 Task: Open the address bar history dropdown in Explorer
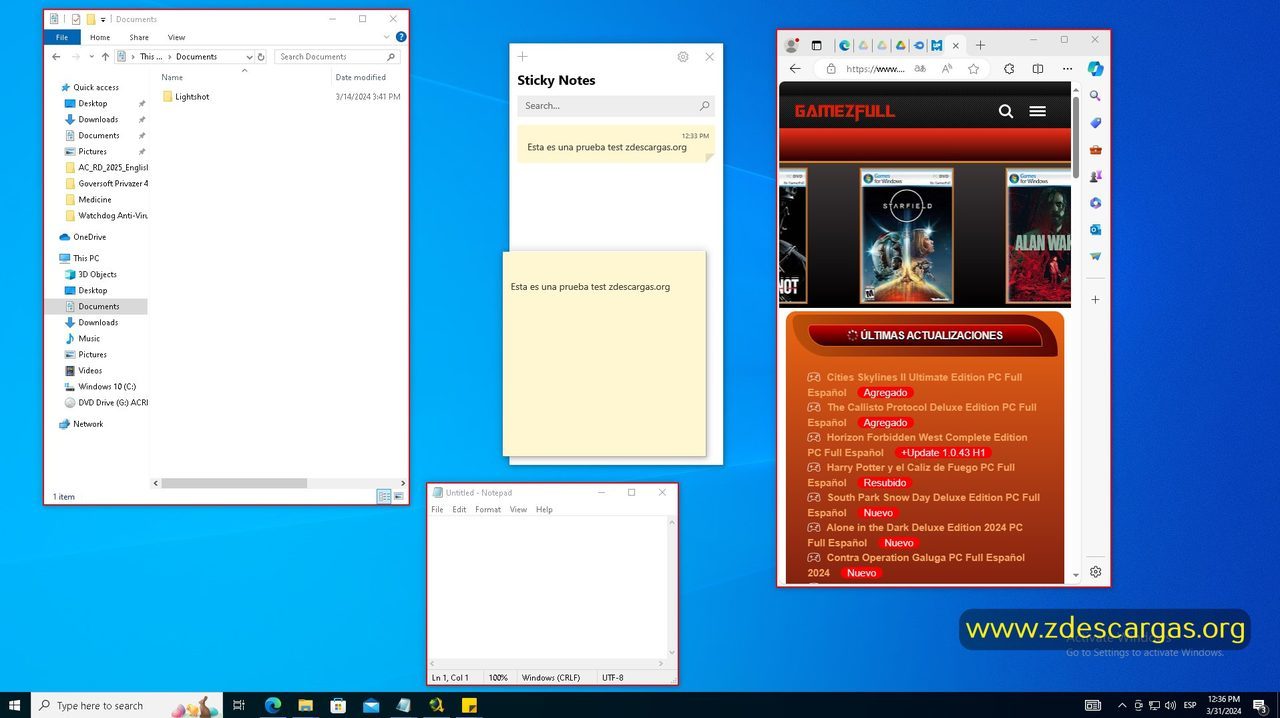(249, 57)
